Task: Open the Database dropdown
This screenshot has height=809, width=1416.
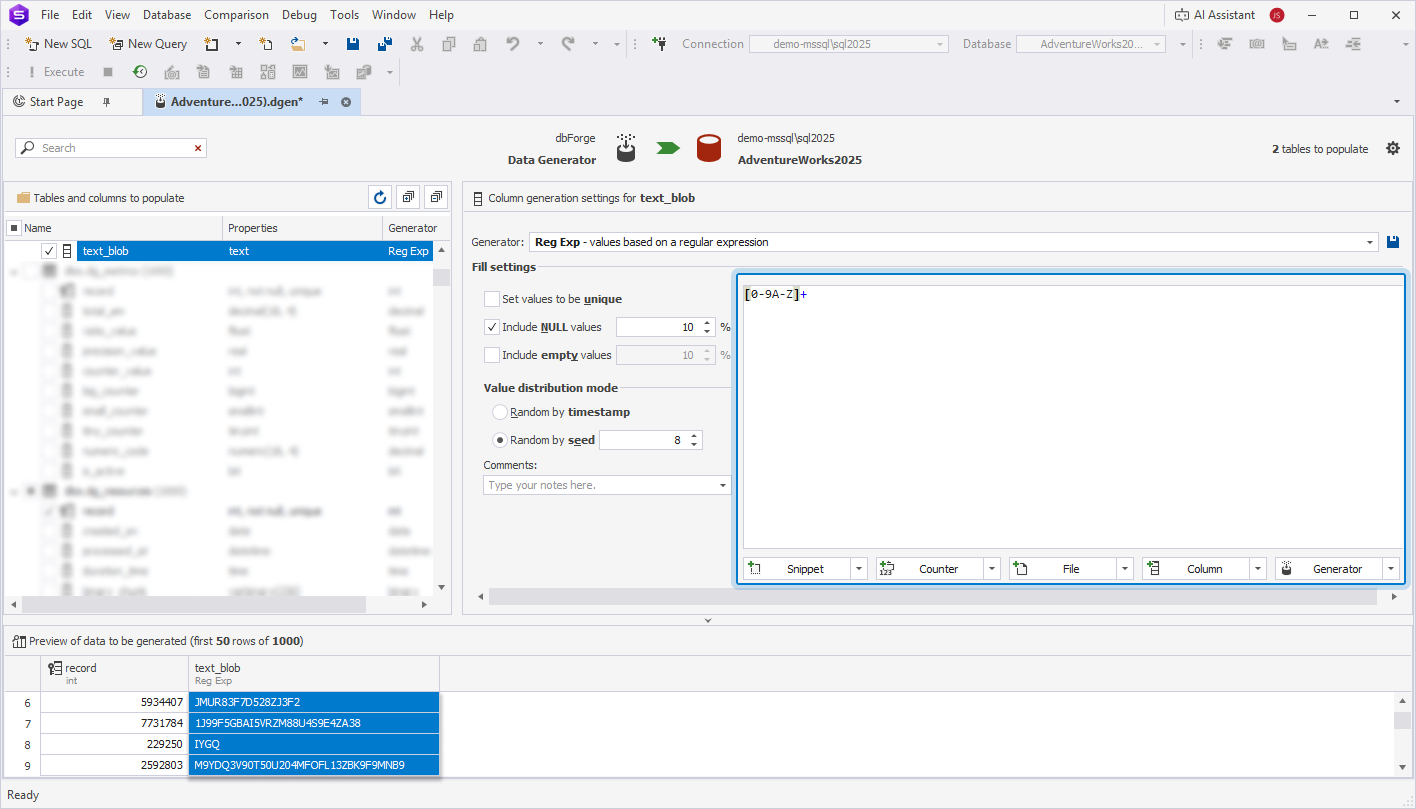Action: pos(1158,44)
